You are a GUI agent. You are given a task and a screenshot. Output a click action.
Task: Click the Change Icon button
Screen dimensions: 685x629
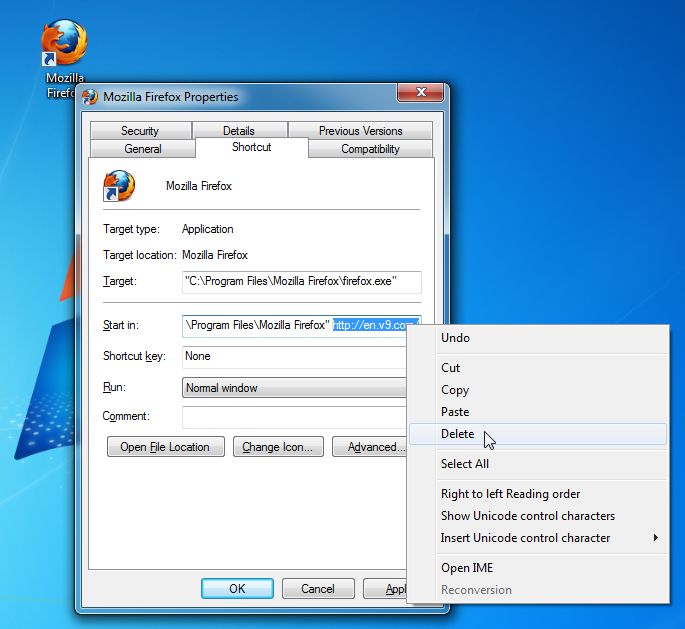pos(278,447)
